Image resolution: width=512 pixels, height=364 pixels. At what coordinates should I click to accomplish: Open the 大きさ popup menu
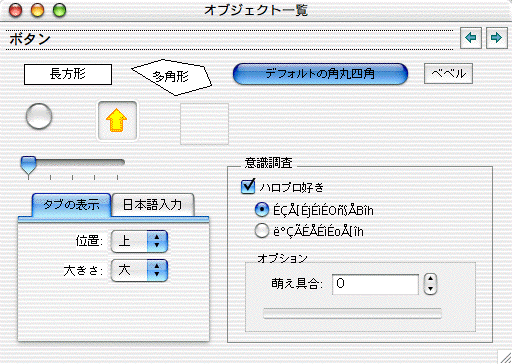tap(139, 270)
